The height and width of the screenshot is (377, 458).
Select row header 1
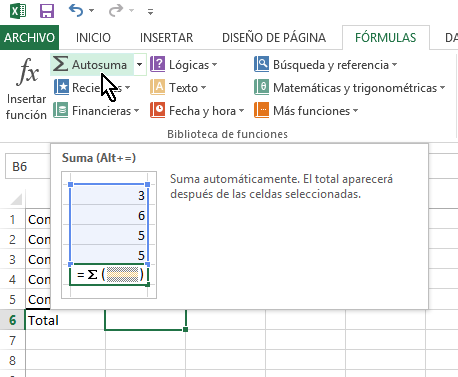point(13,220)
